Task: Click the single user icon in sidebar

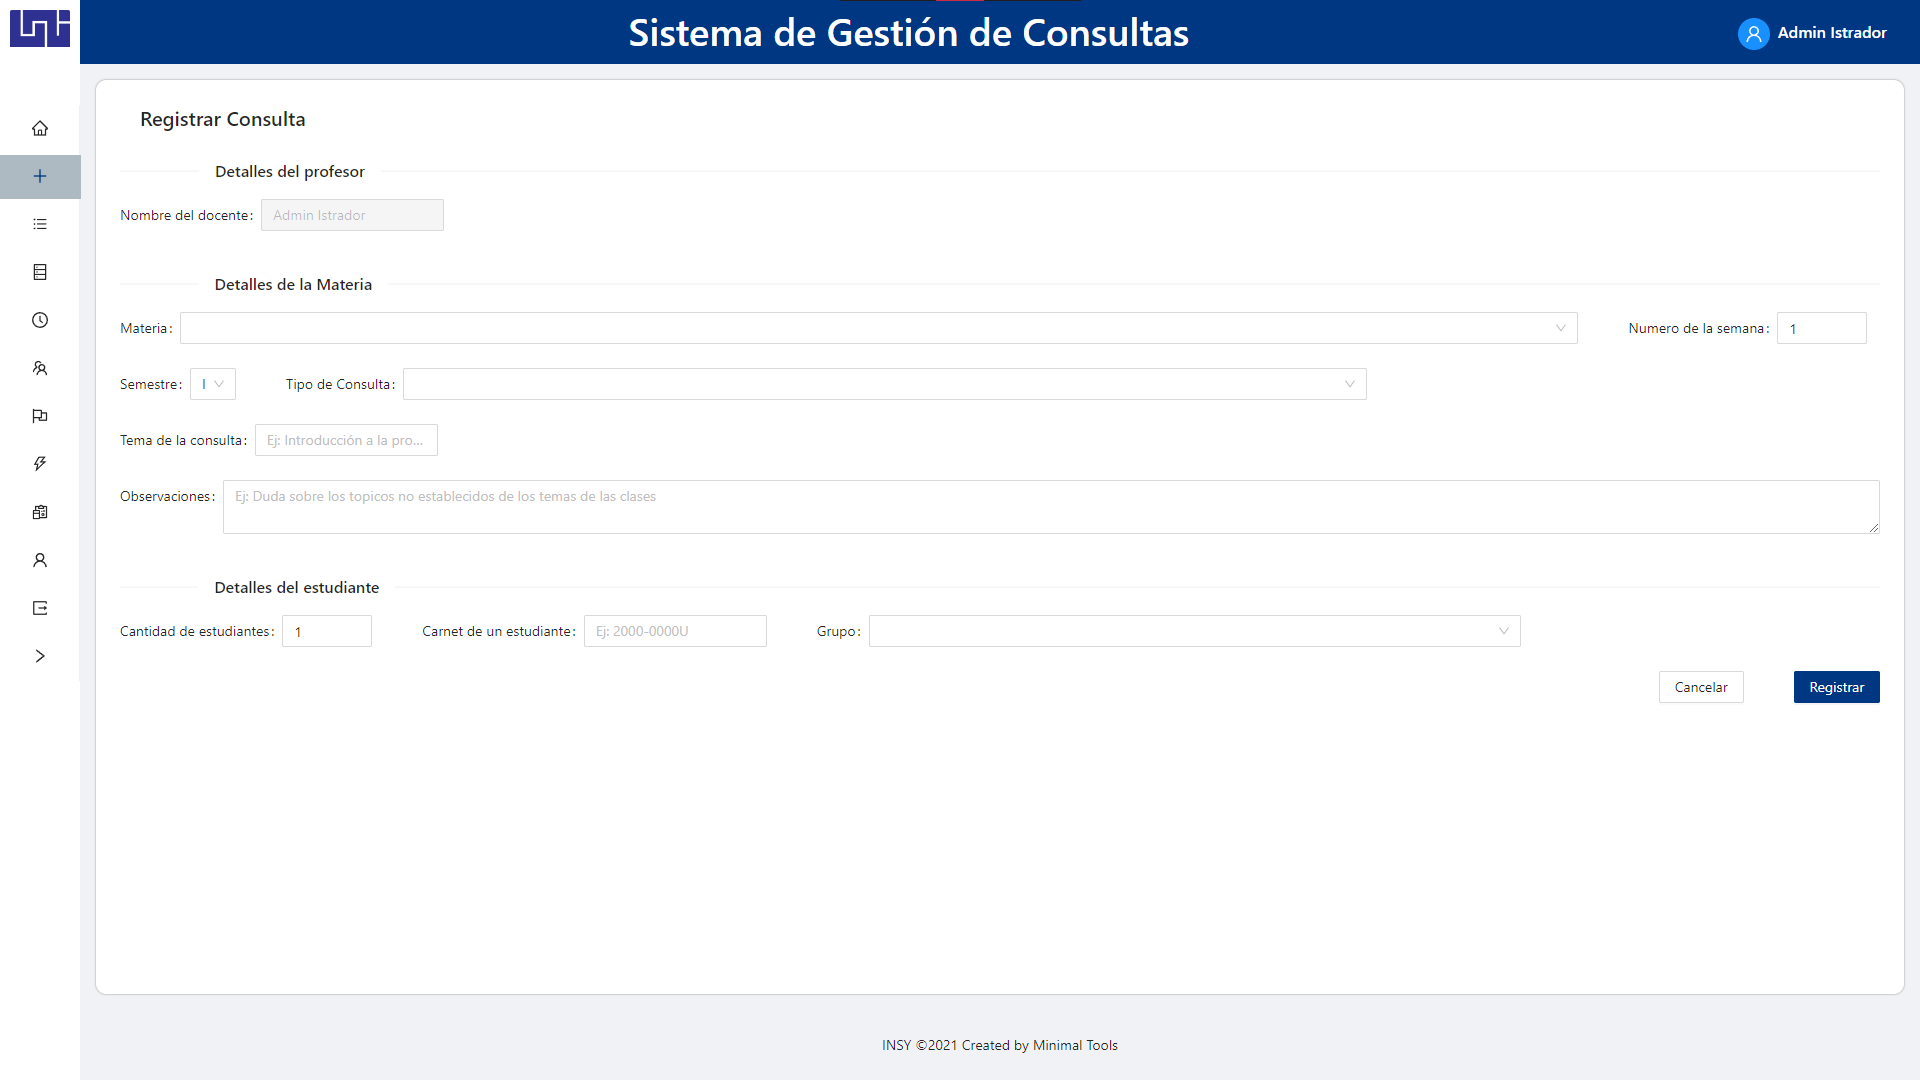Action: [x=40, y=560]
